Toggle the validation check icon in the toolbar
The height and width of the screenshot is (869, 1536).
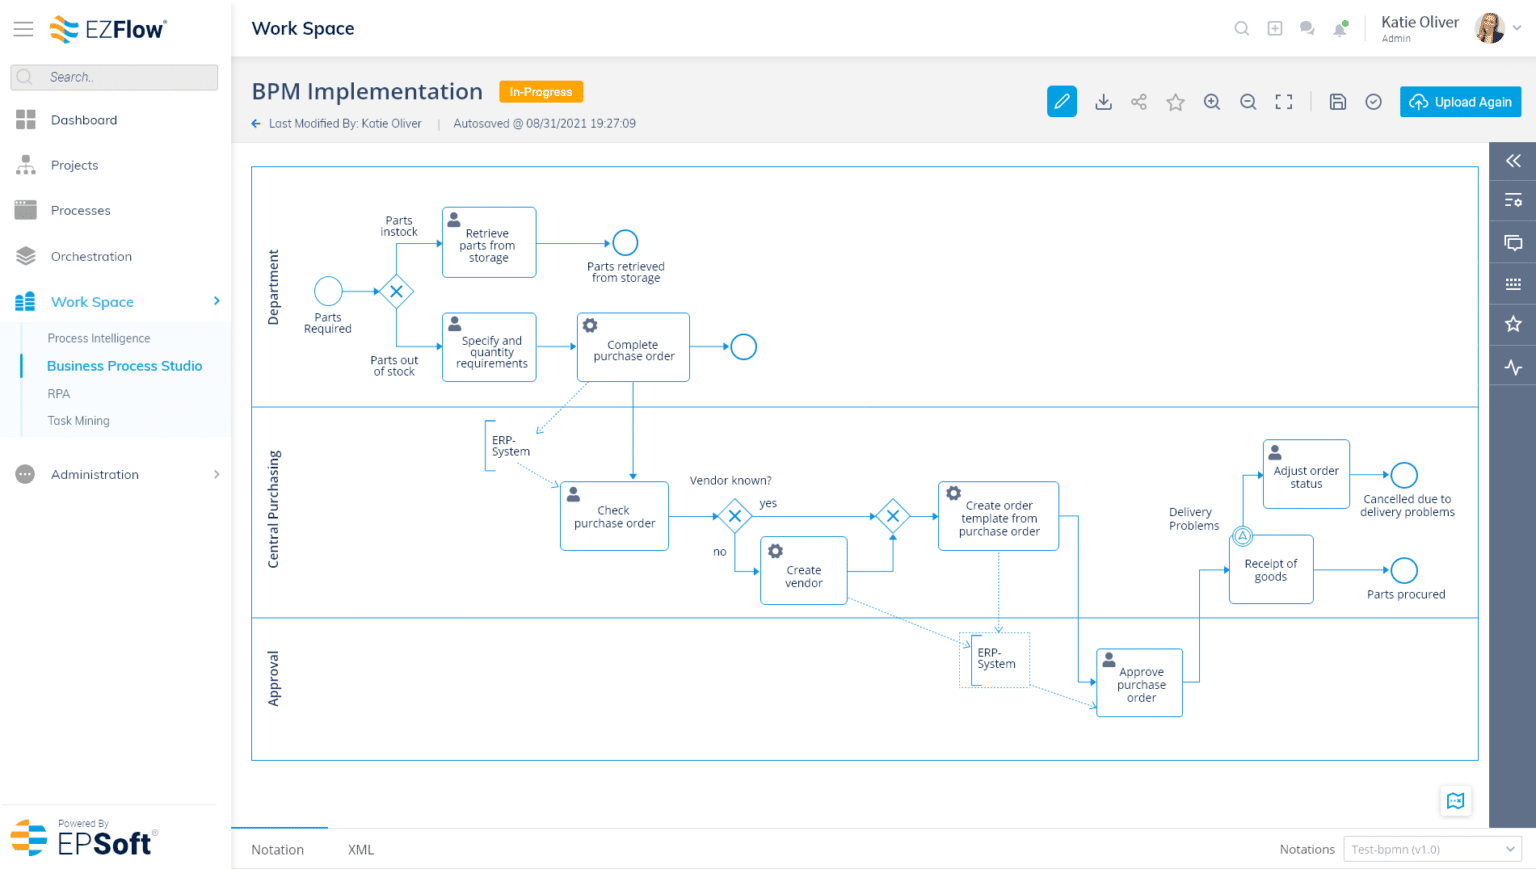point(1373,101)
